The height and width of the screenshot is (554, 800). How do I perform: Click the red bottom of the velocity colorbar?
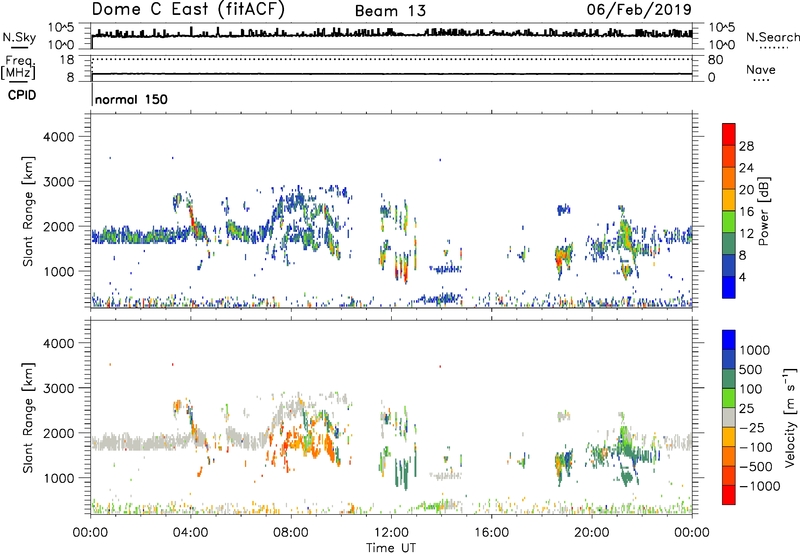(x=729, y=495)
